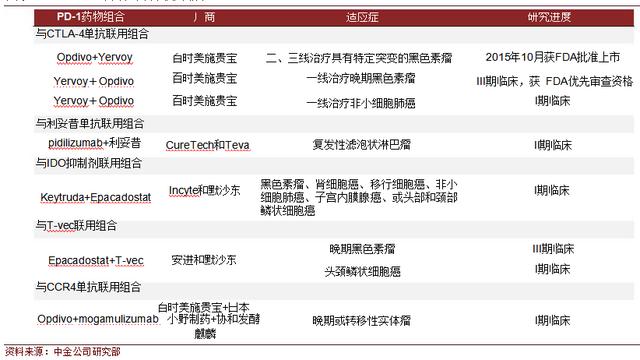Select the CureTech和Teva manufacturer cell
This screenshot has width=640, height=360.
(207, 145)
